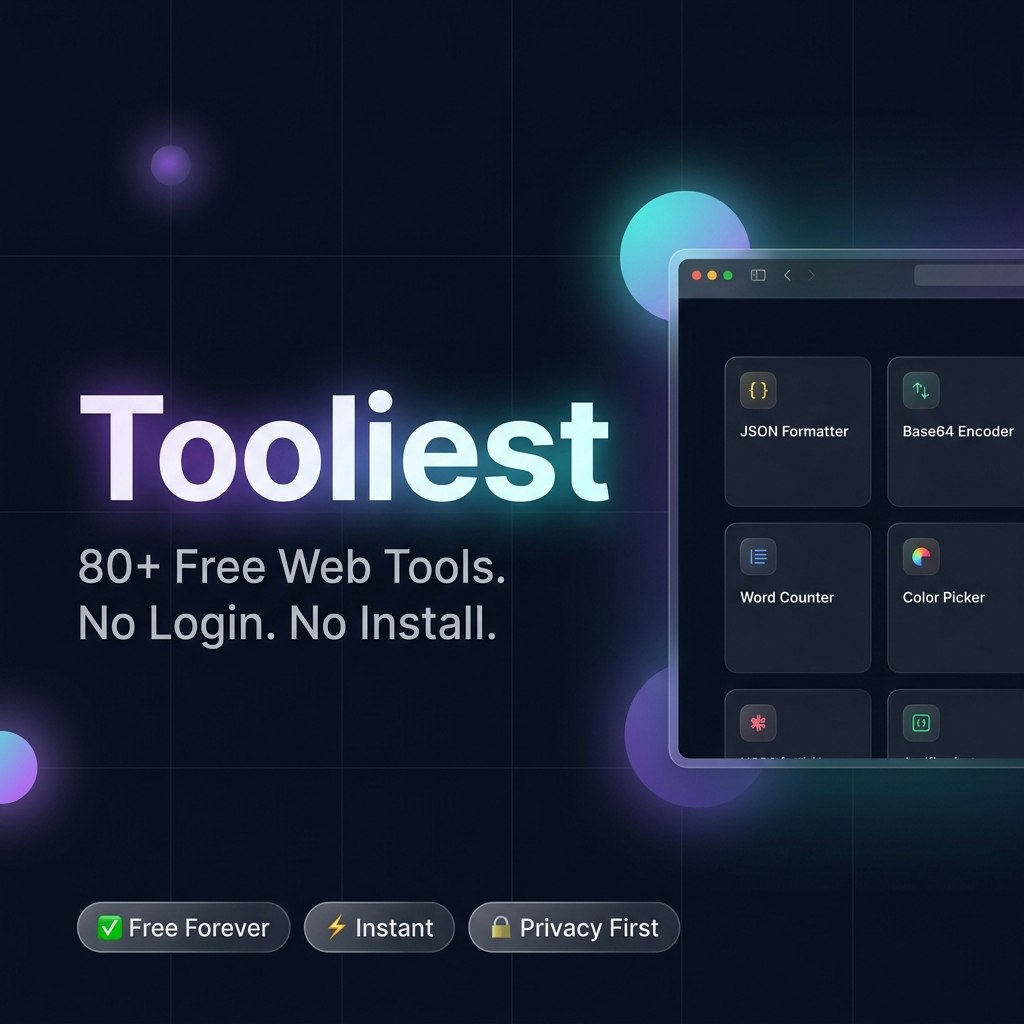Viewport: 1024px width, 1024px height.
Task: Open the JSON Formatter curly braces icon
Action: (x=758, y=390)
